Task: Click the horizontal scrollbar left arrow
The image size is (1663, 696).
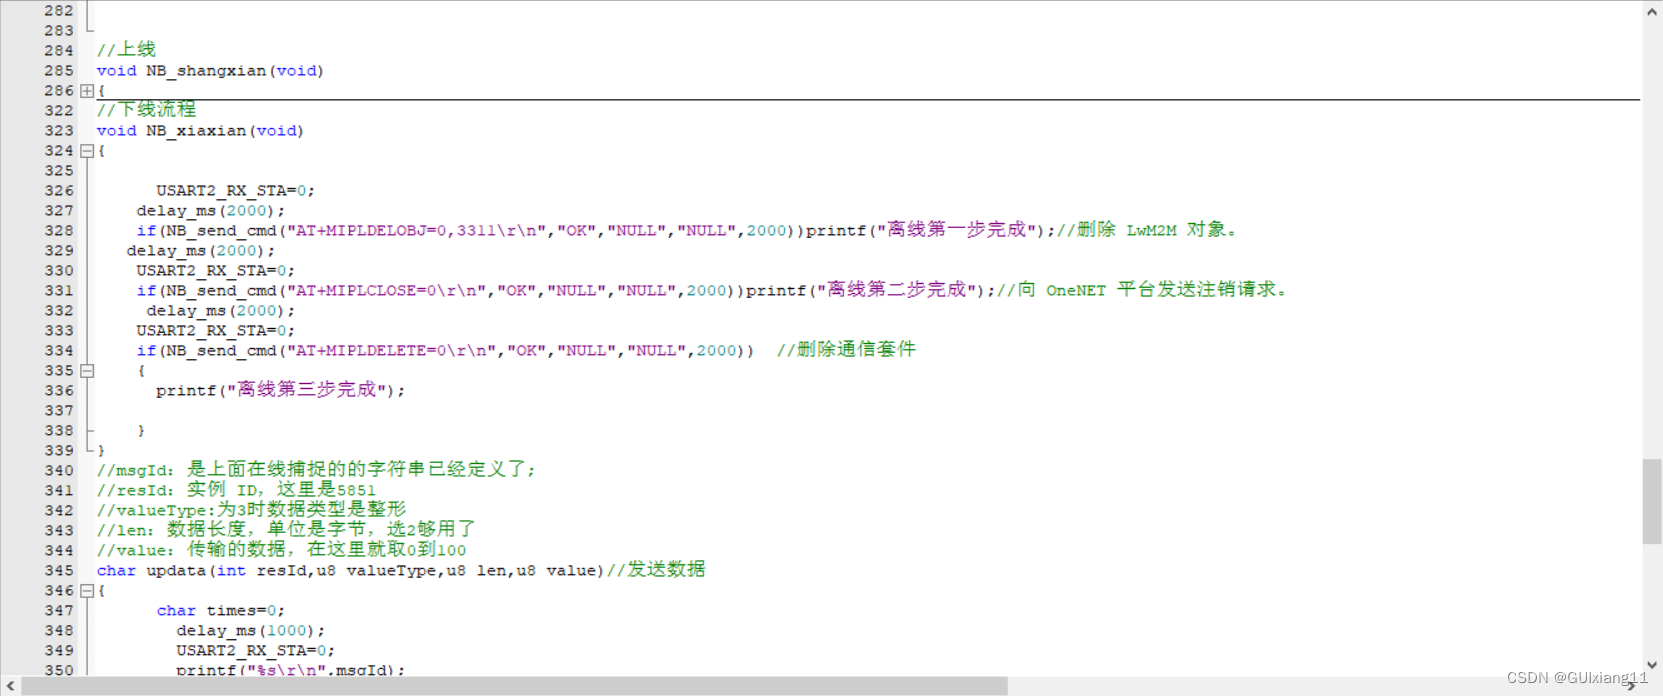Action: pyautogui.click(x=10, y=686)
